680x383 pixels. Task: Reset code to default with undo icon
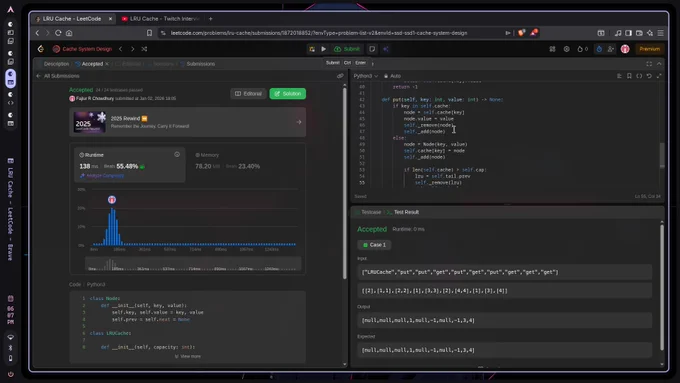(x=649, y=76)
